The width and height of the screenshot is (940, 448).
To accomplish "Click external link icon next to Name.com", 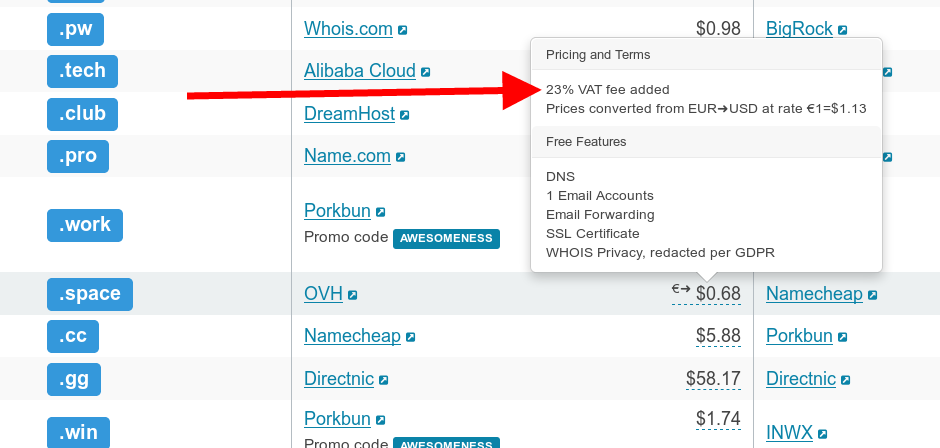I will point(400,157).
